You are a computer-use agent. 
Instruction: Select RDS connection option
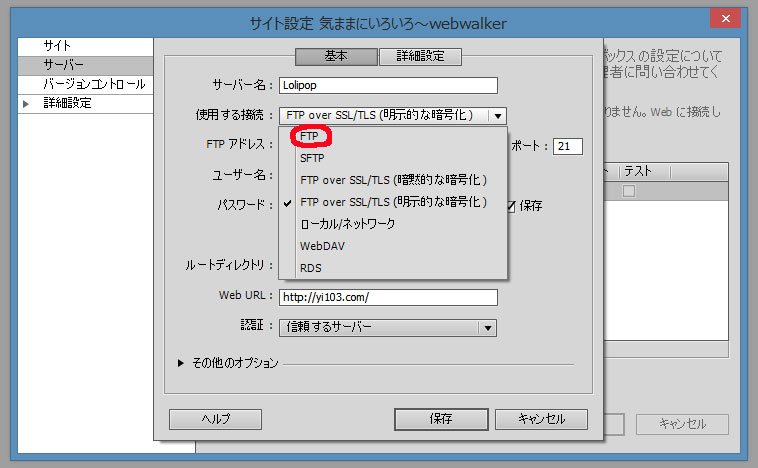[310, 268]
